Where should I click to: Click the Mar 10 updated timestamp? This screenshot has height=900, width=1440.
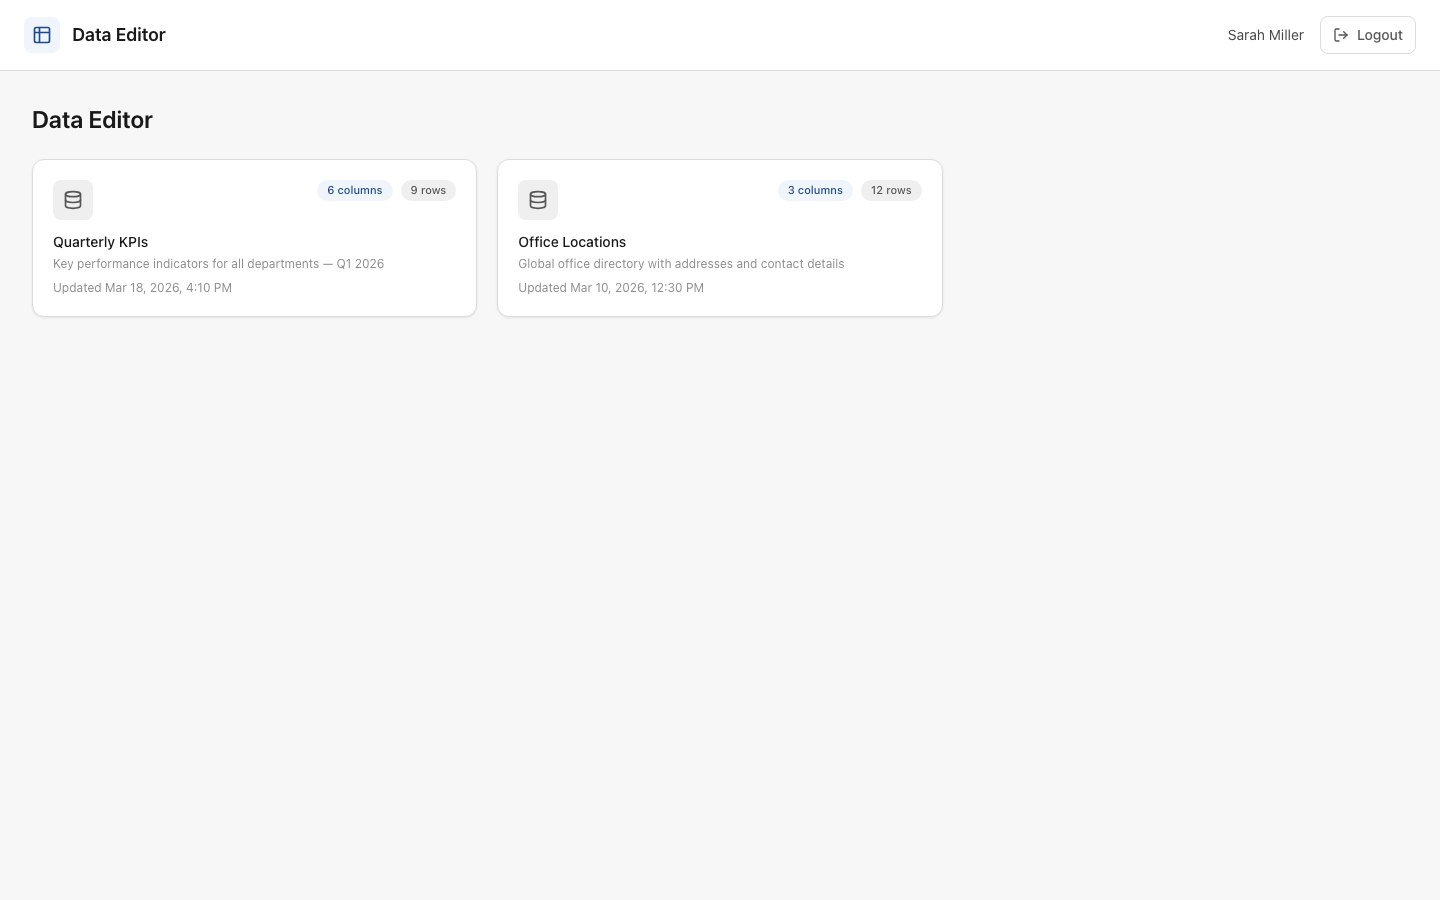[x=611, y=287]
